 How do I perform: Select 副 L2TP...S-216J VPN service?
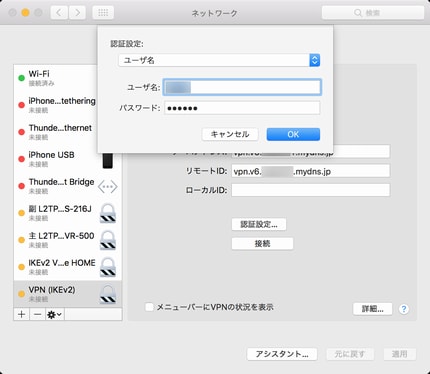point(68,213)
